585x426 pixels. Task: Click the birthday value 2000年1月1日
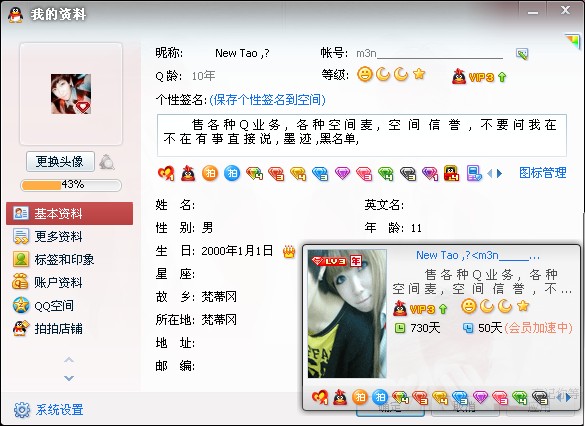[x=237, y=251]
